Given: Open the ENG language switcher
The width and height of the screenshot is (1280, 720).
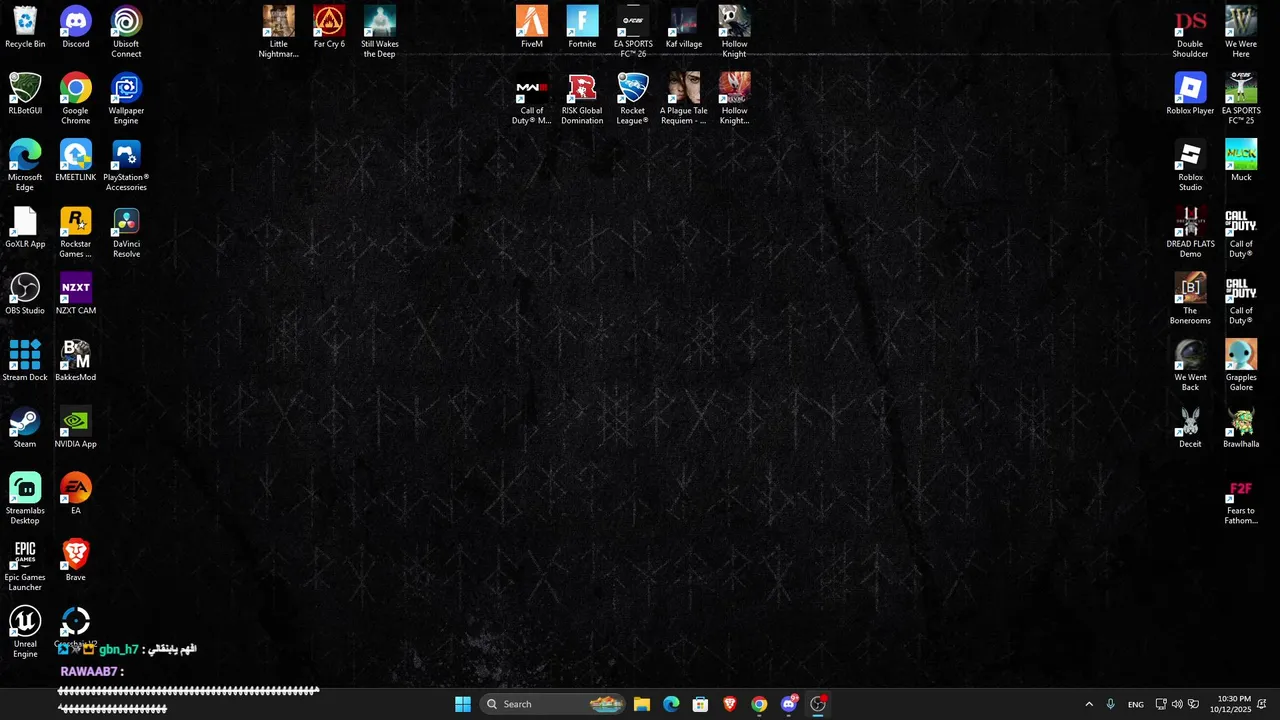Looking at the screenshot, I should pyautogui.click(x=1136, y=704).
